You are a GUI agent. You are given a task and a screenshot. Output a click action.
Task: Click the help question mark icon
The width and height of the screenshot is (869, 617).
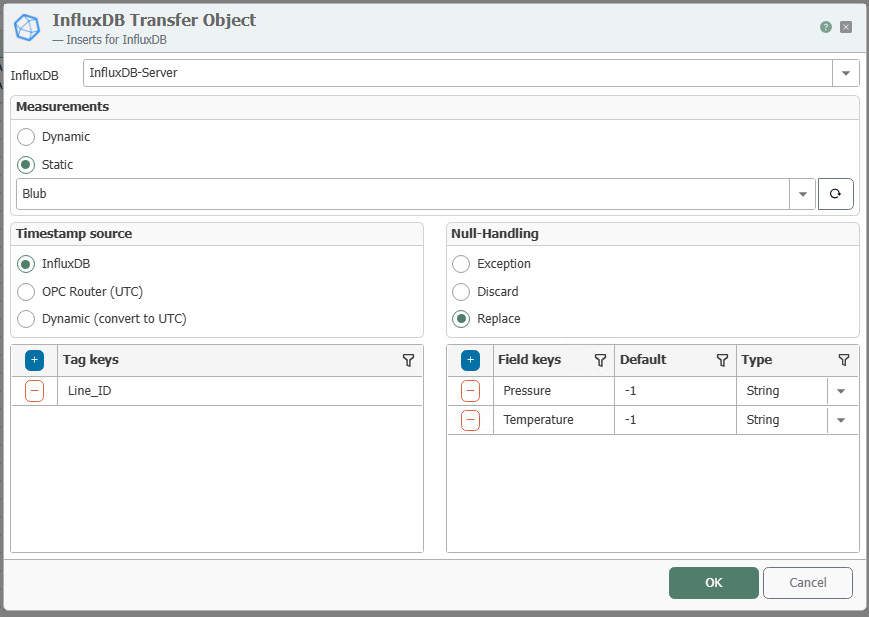pos(826,27)
